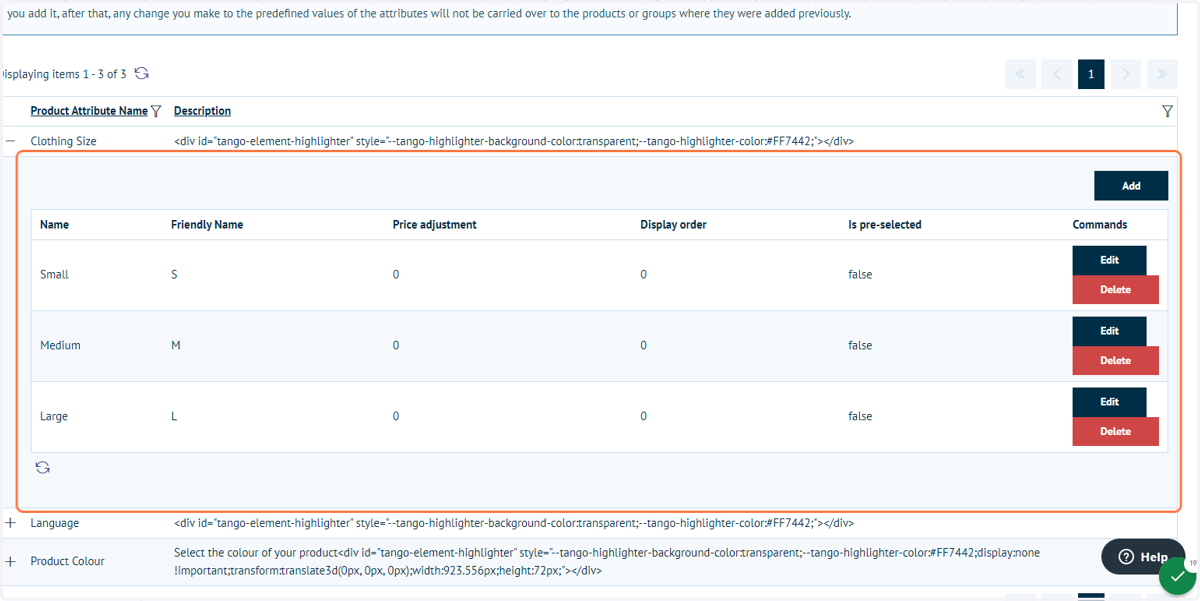
Task: Edit the Medium value
Action: click(x=1109, y=331)
